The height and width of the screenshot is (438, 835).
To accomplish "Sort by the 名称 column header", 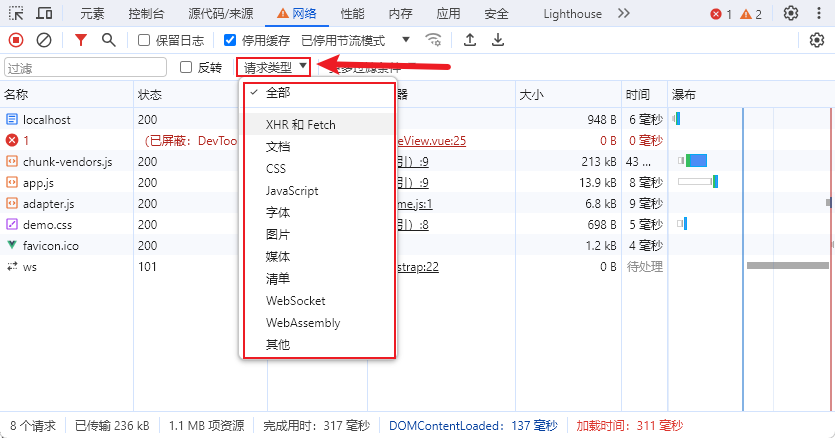I will pos(67,95).
